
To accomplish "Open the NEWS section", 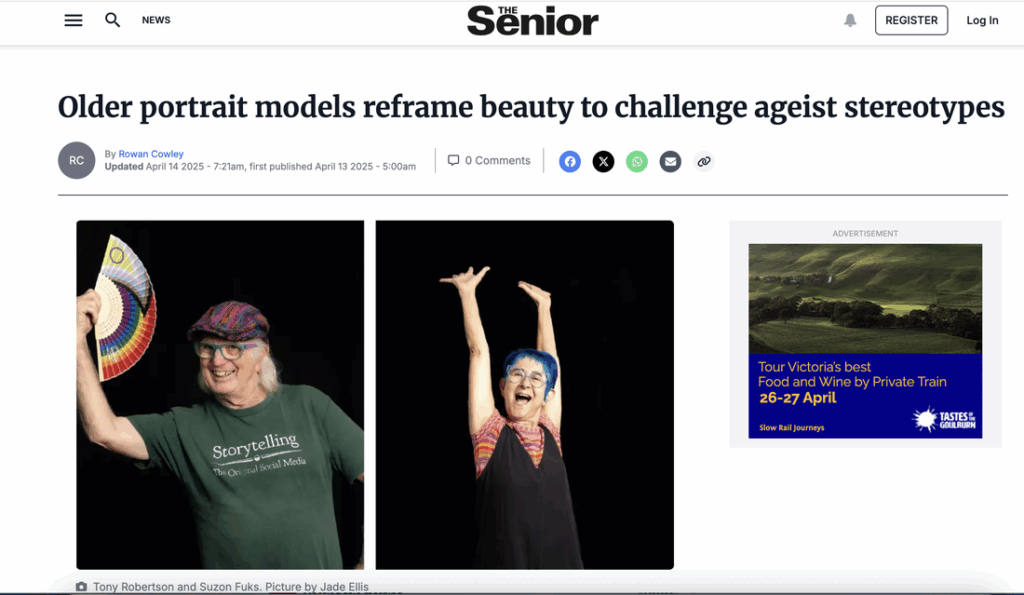I will [x=156, y=20].
